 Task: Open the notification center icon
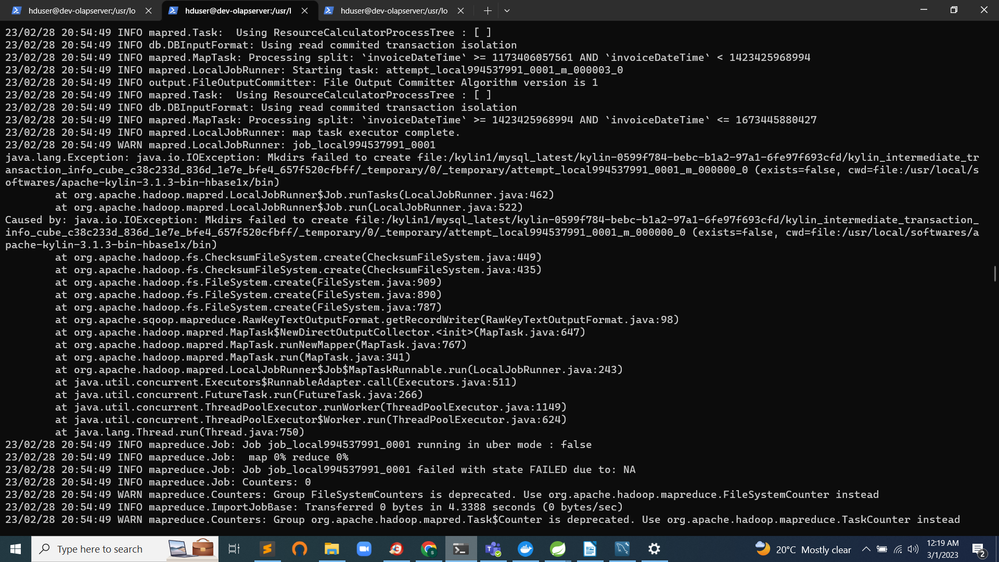point(980,549)
